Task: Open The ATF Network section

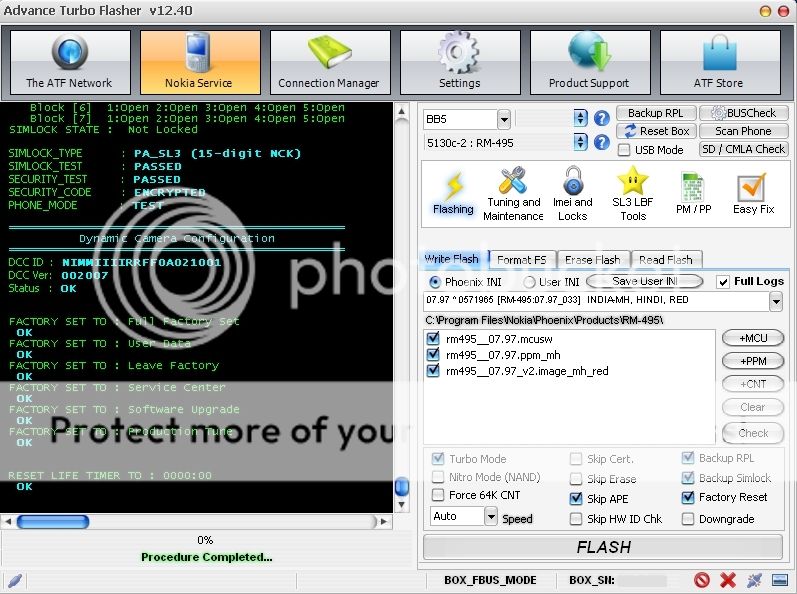Action: (70, 62)
